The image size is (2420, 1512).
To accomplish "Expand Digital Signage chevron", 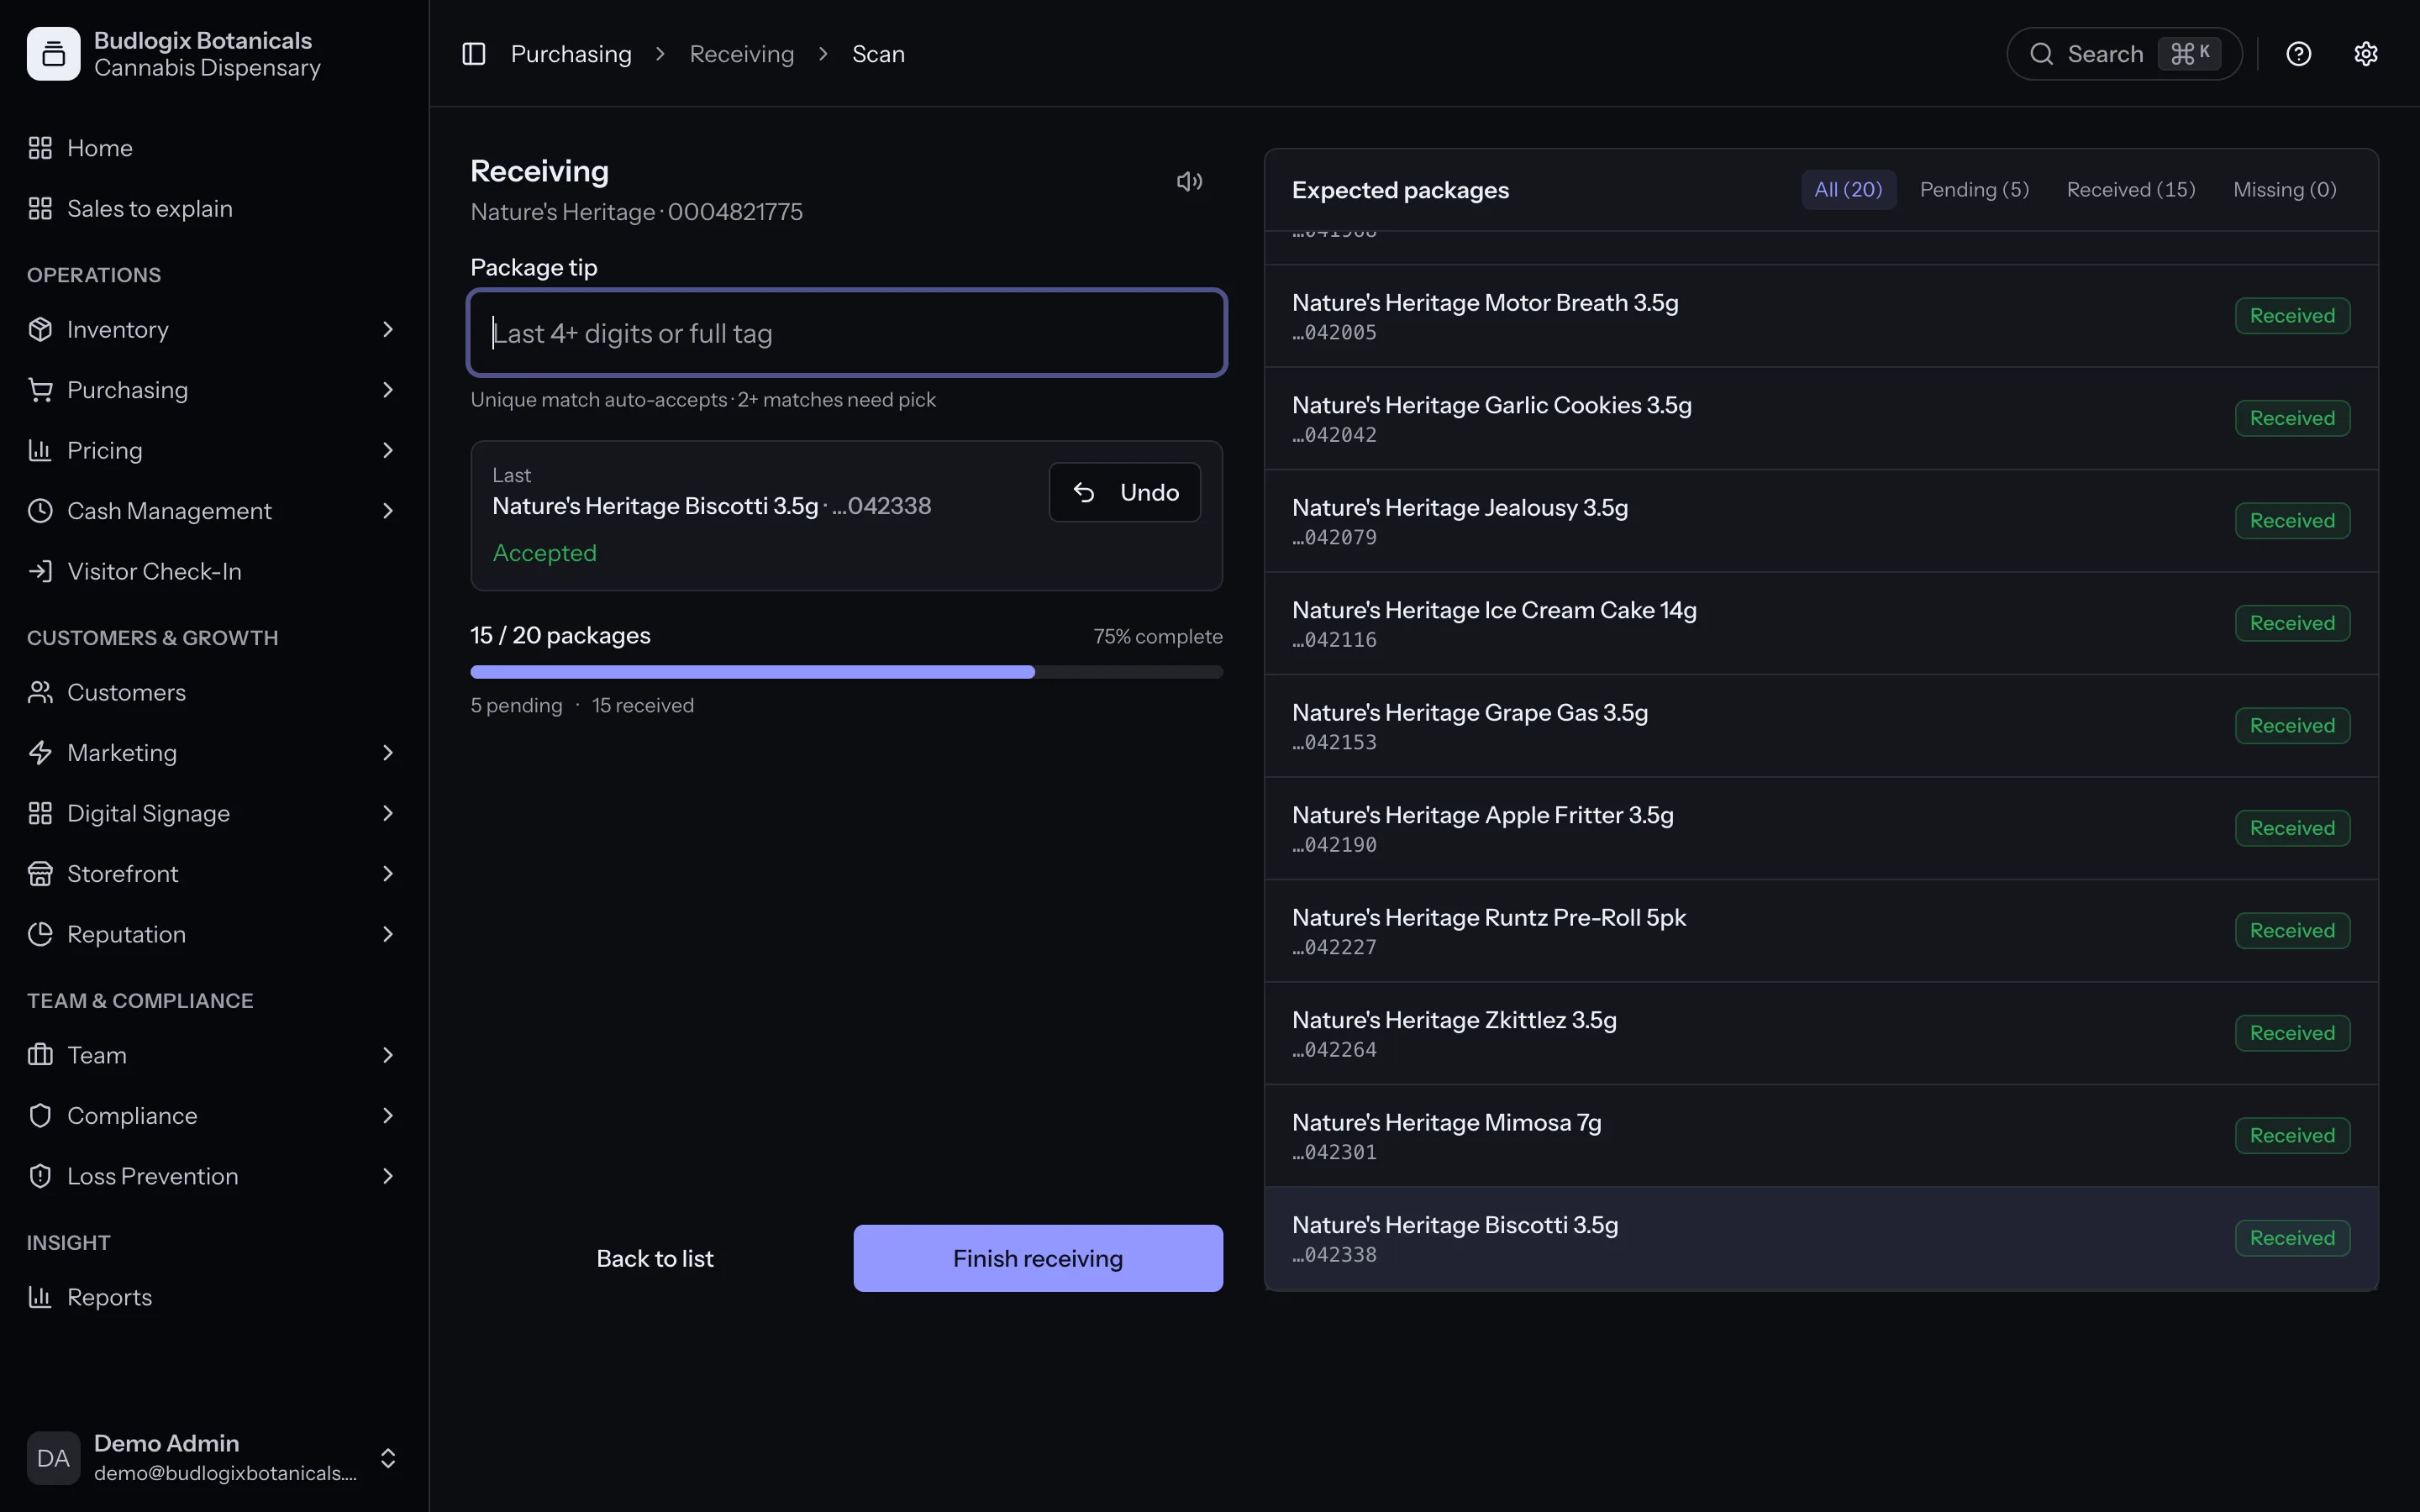I will (388, 813).
